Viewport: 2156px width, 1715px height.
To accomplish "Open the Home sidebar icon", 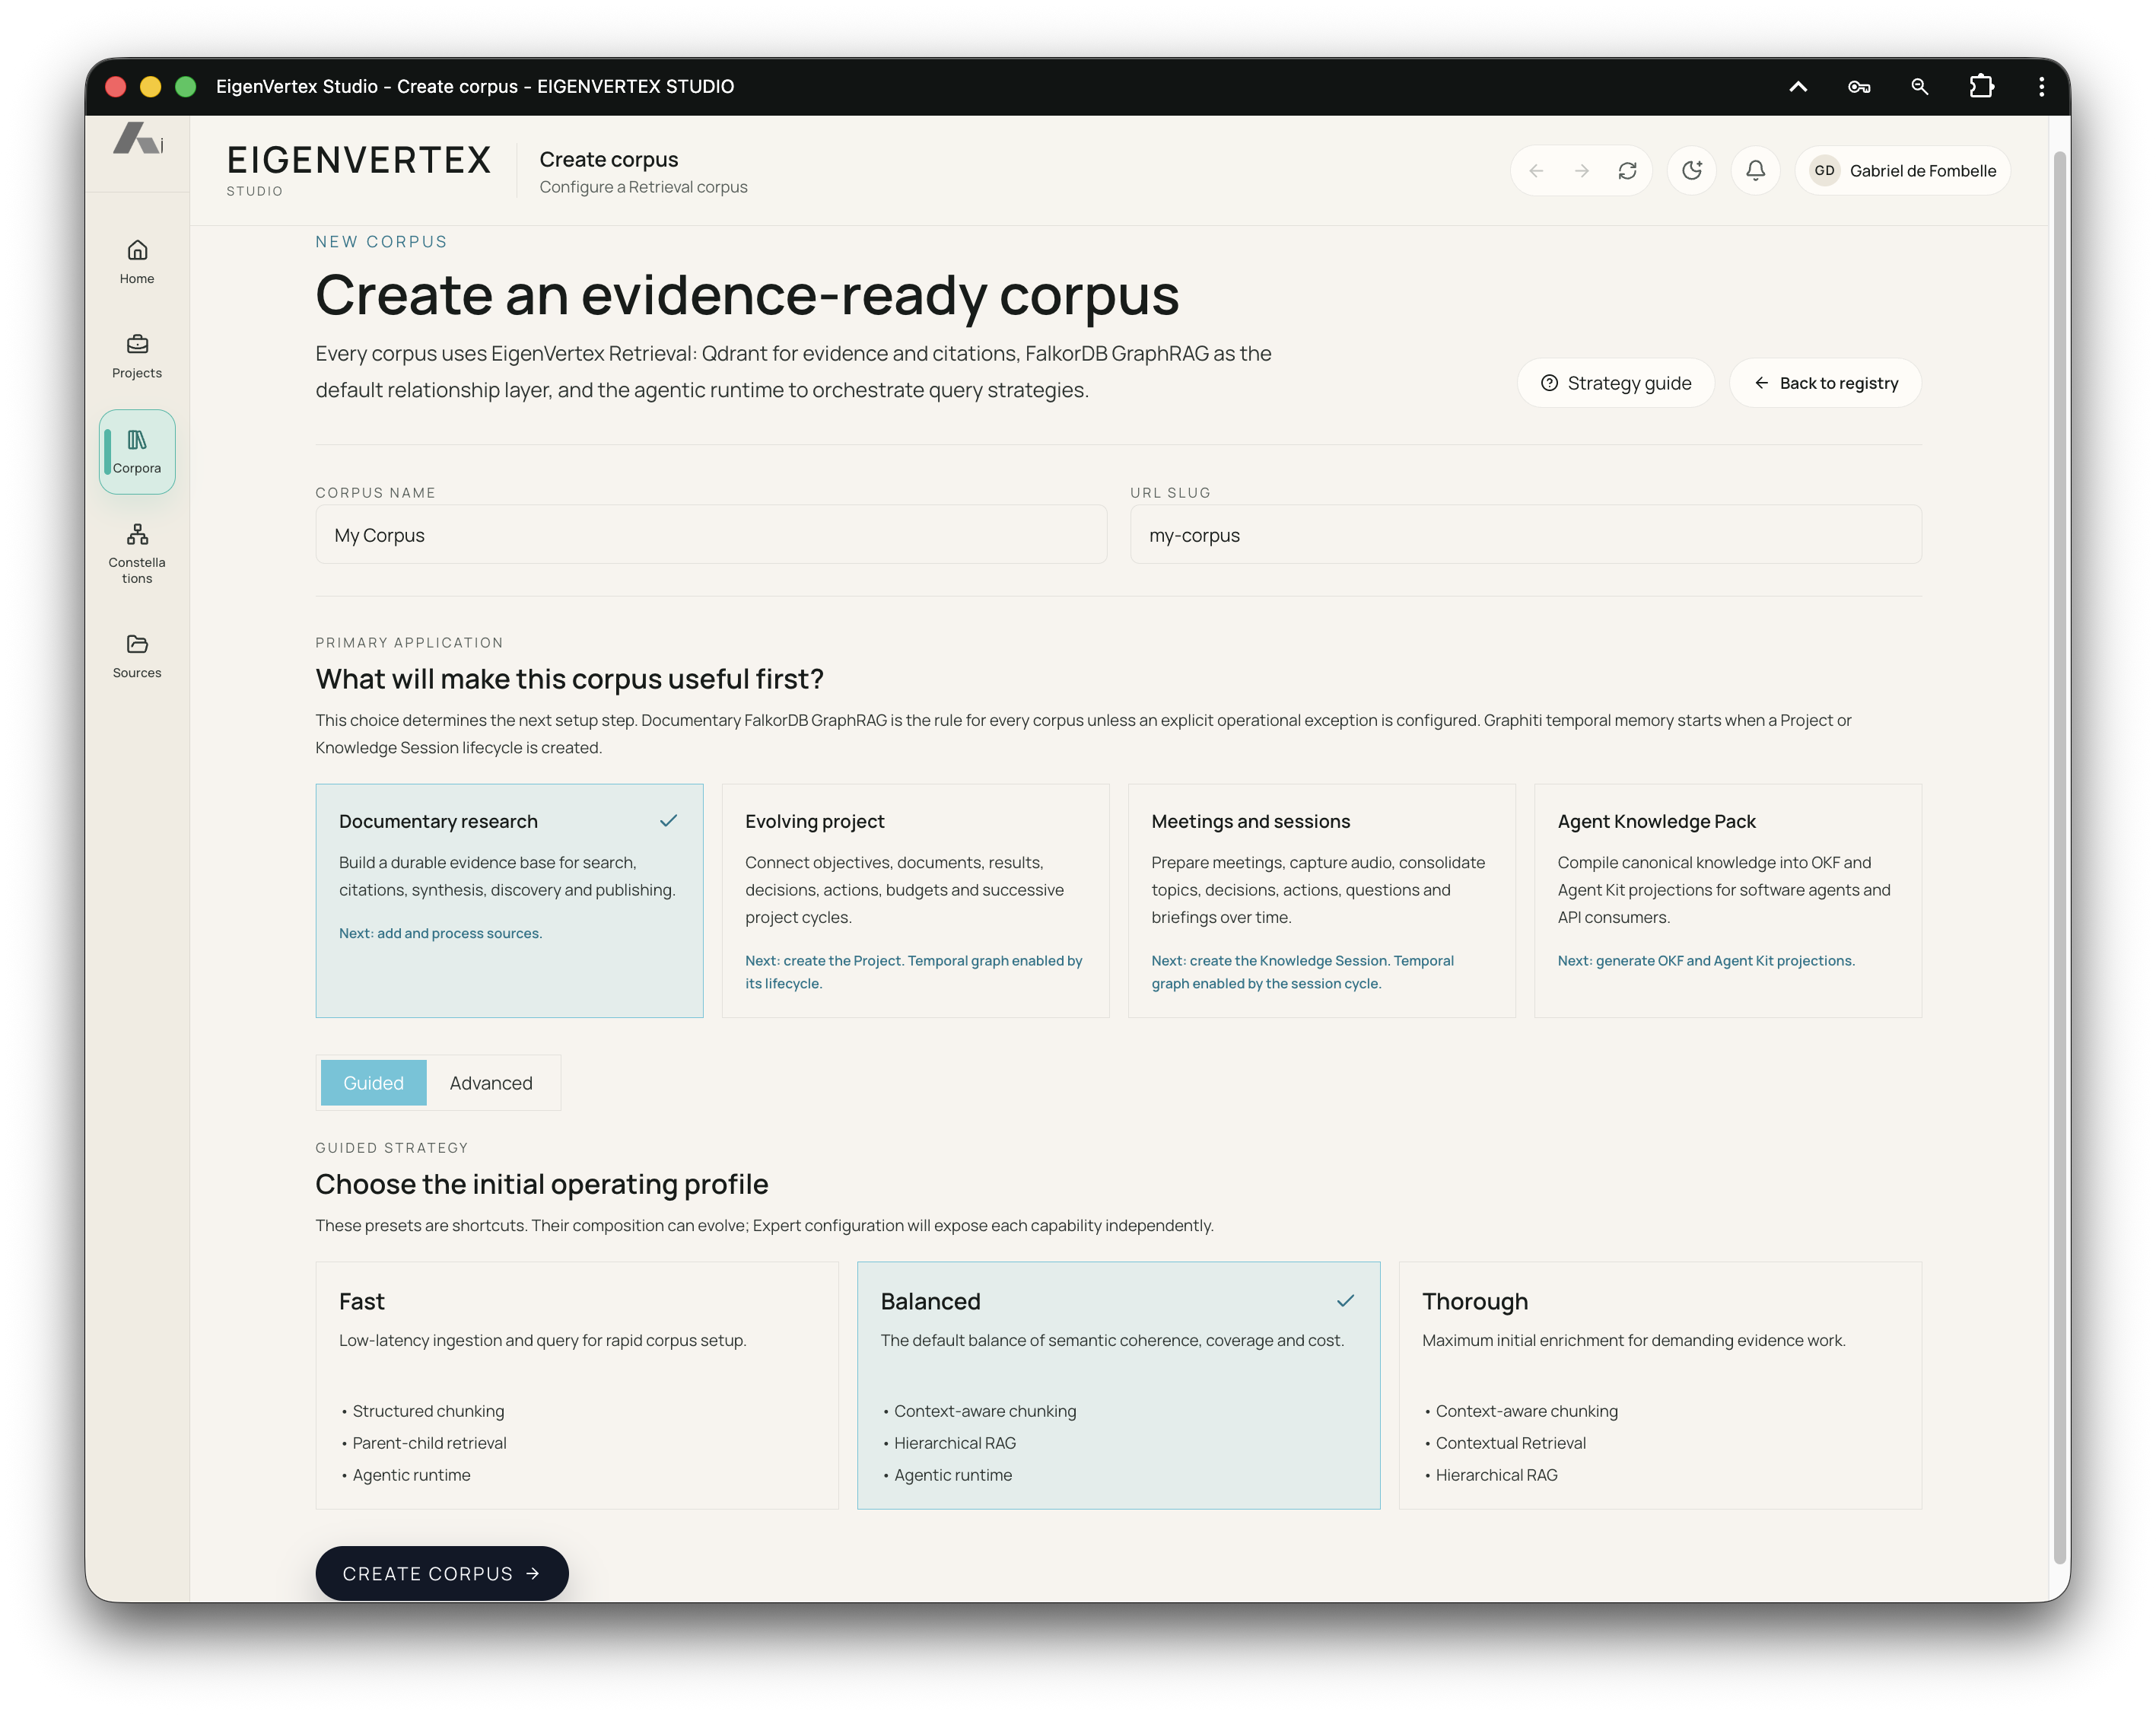I will tap(137, 250).
